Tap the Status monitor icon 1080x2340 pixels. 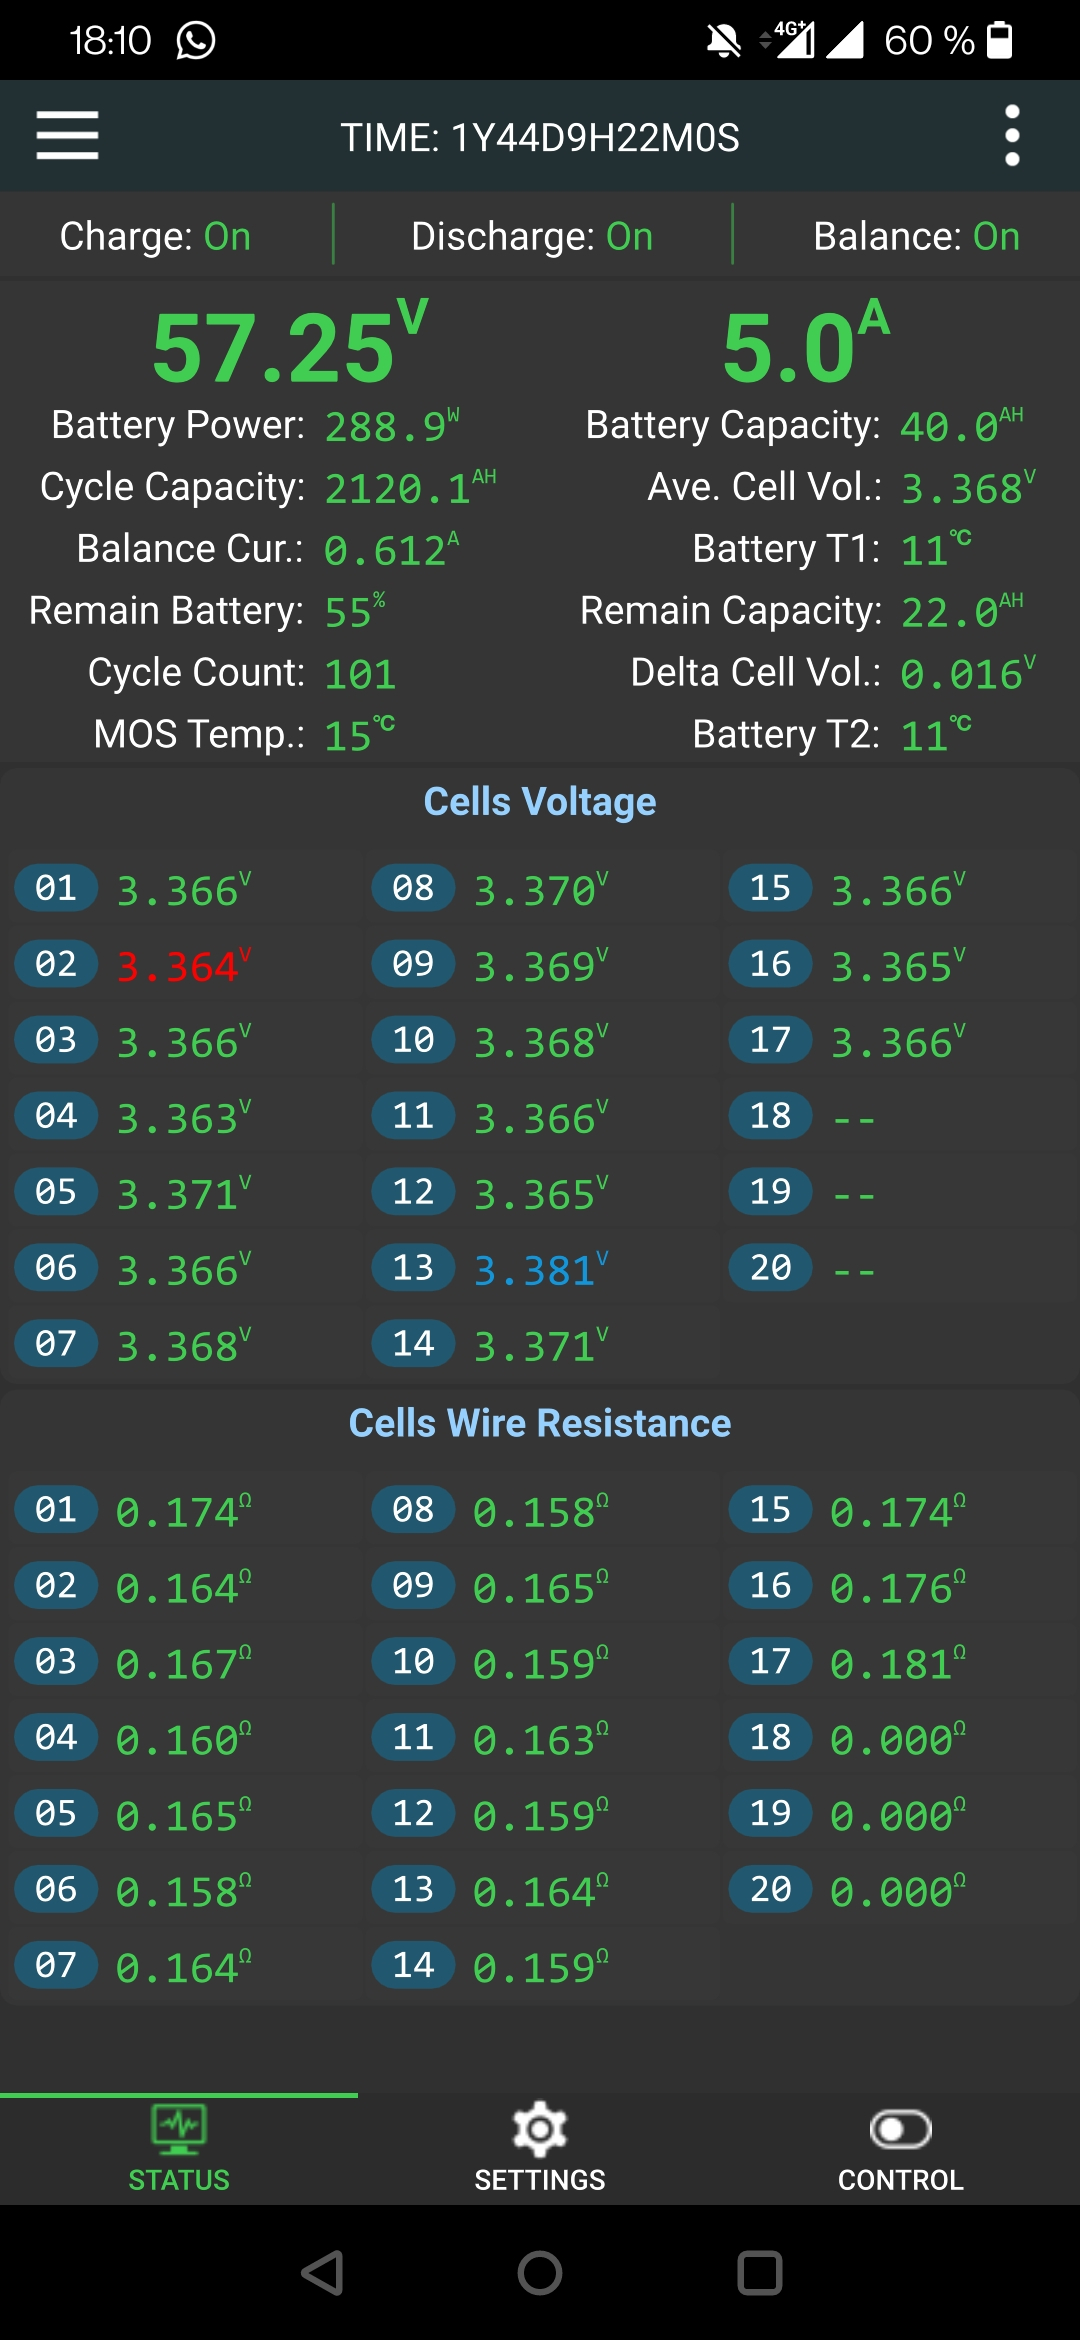179,2129
